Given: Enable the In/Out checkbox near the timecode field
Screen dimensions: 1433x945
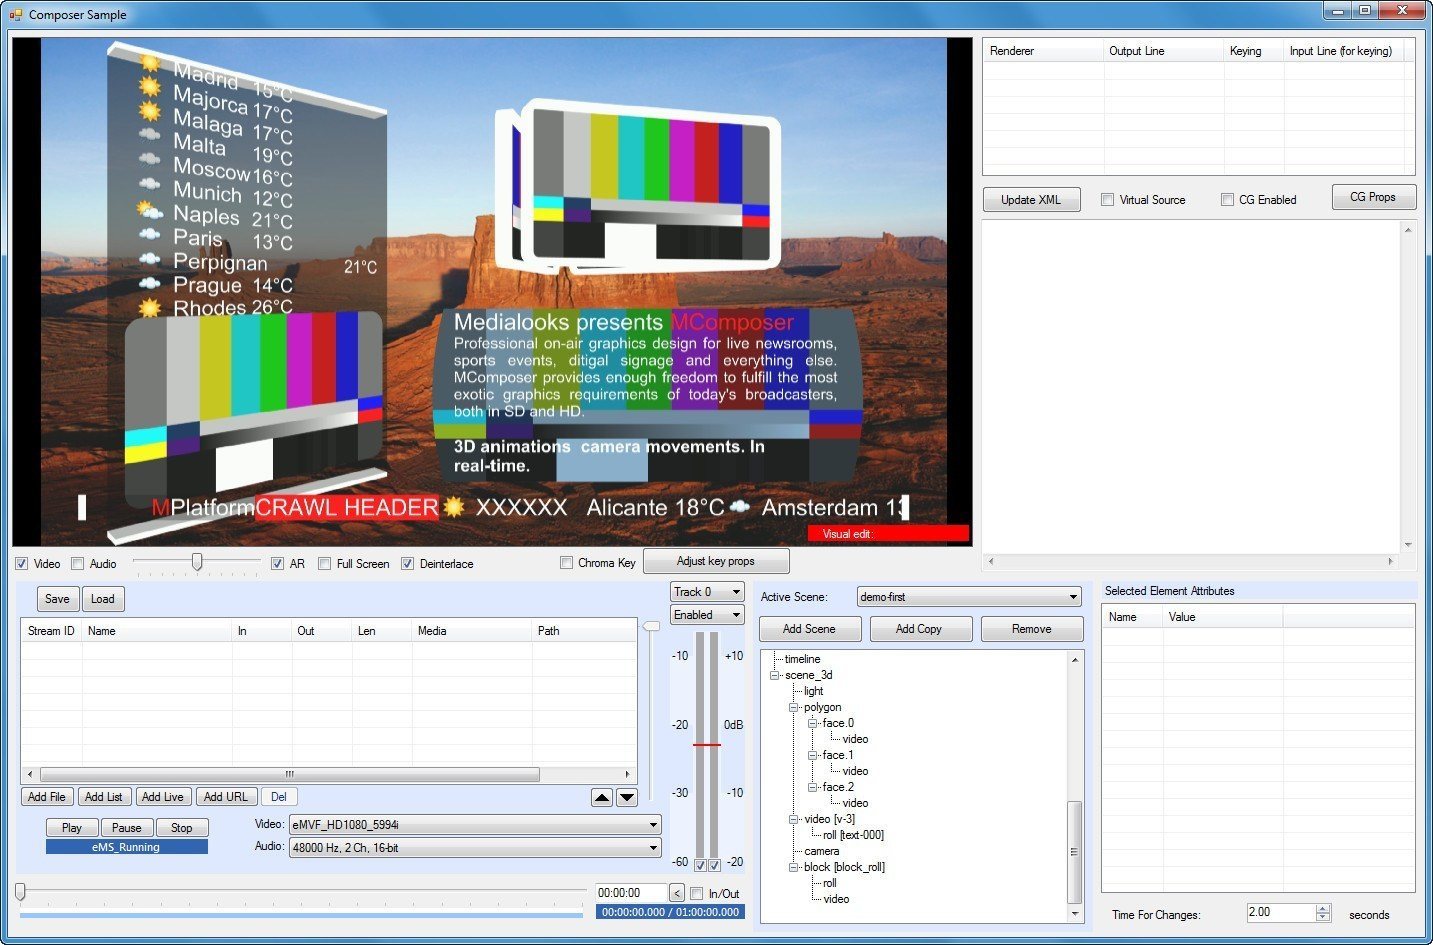Looking at the screenshot, I should 697,893.
